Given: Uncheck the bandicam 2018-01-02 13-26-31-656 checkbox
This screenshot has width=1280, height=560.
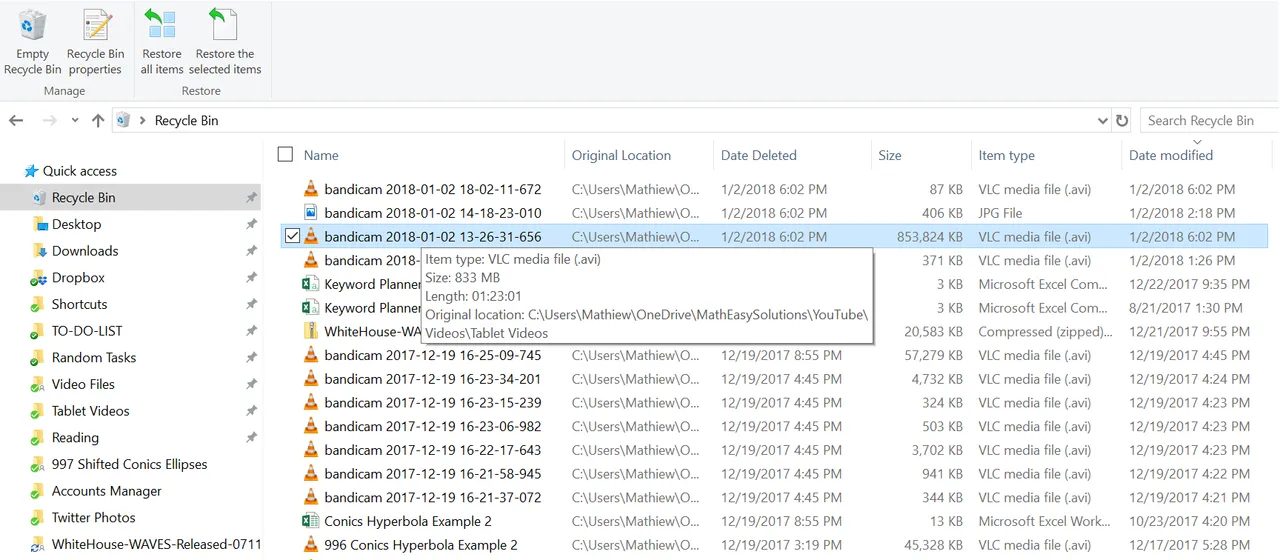Looking at the screenshot, I should point(292,237).
